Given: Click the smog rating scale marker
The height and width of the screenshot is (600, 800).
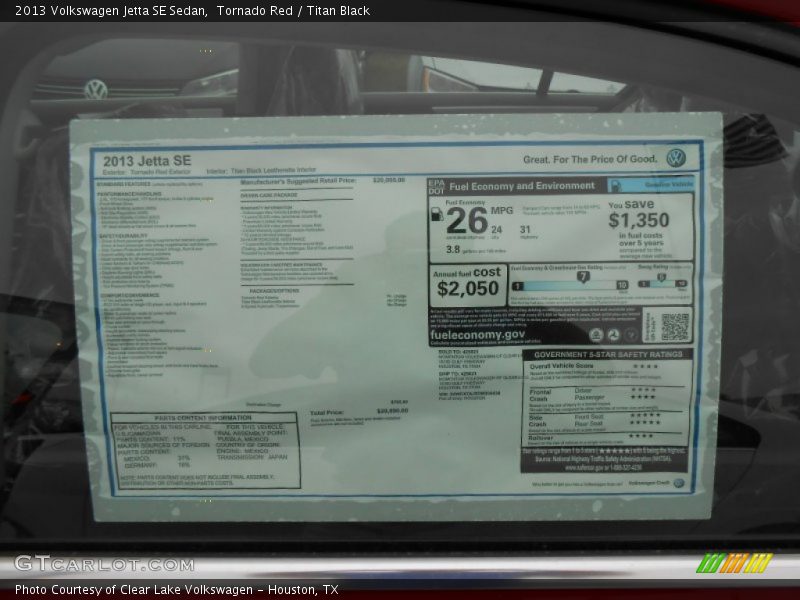Looking at the screenshot, I should click(x=661, y=278).
